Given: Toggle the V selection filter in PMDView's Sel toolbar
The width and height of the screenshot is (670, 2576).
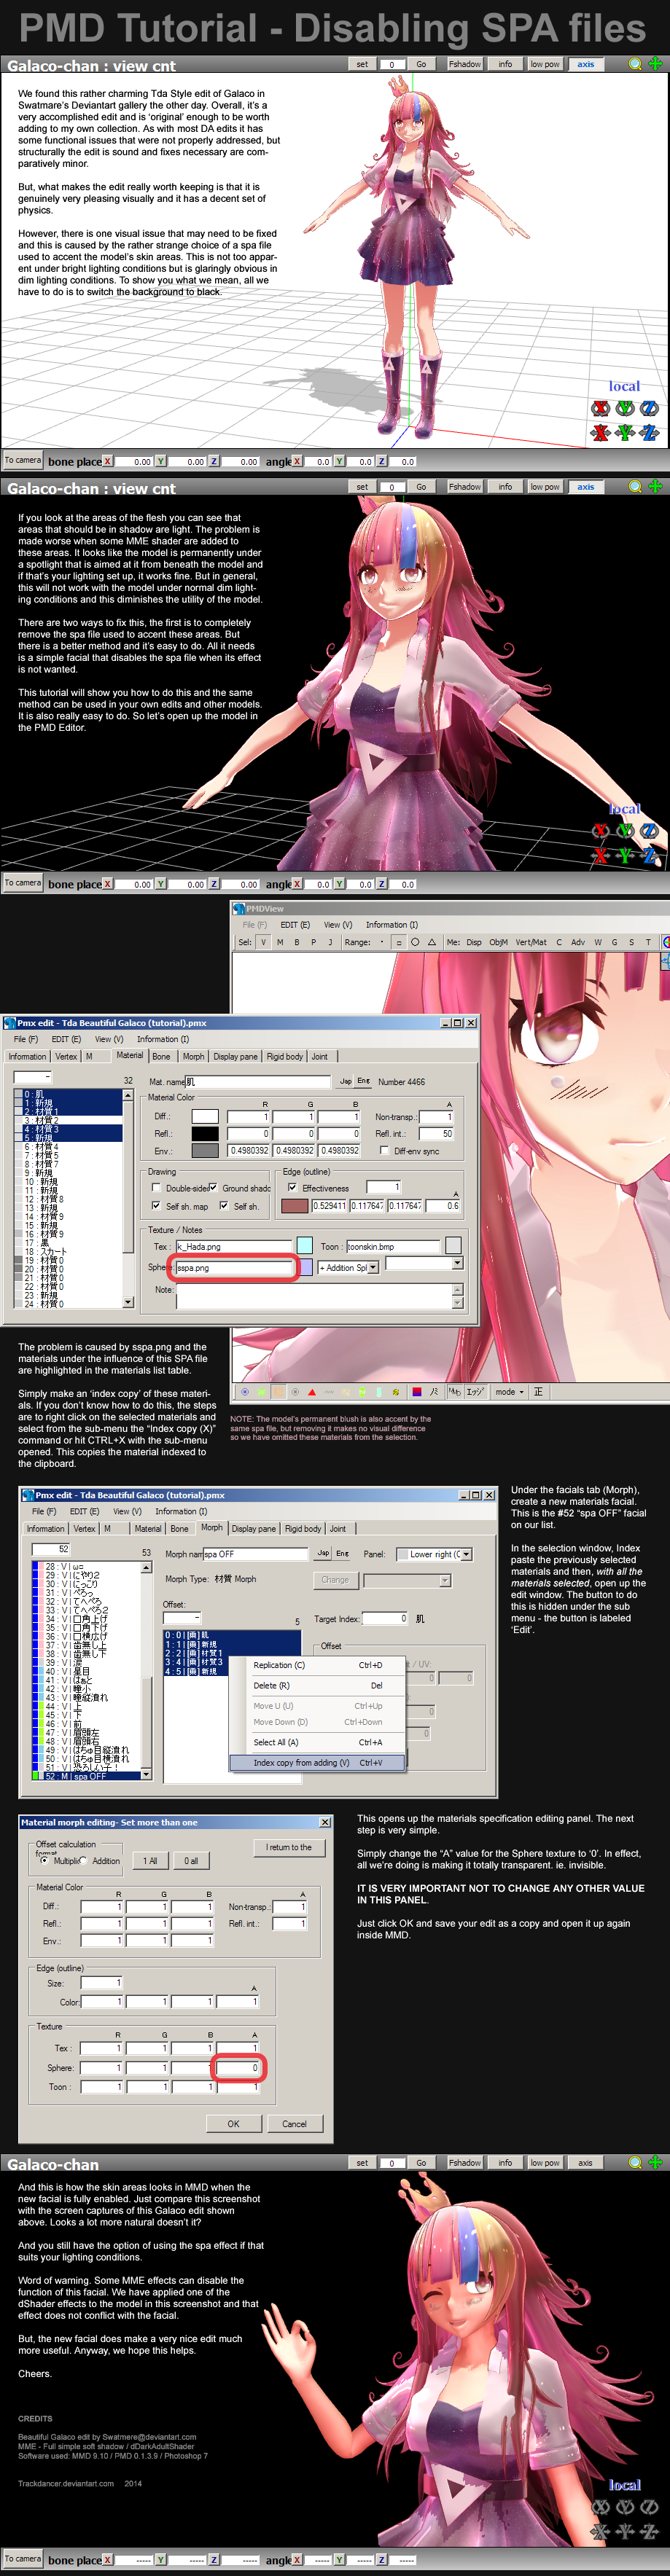Looking at the screenshot, I should (x=264, y=941).
